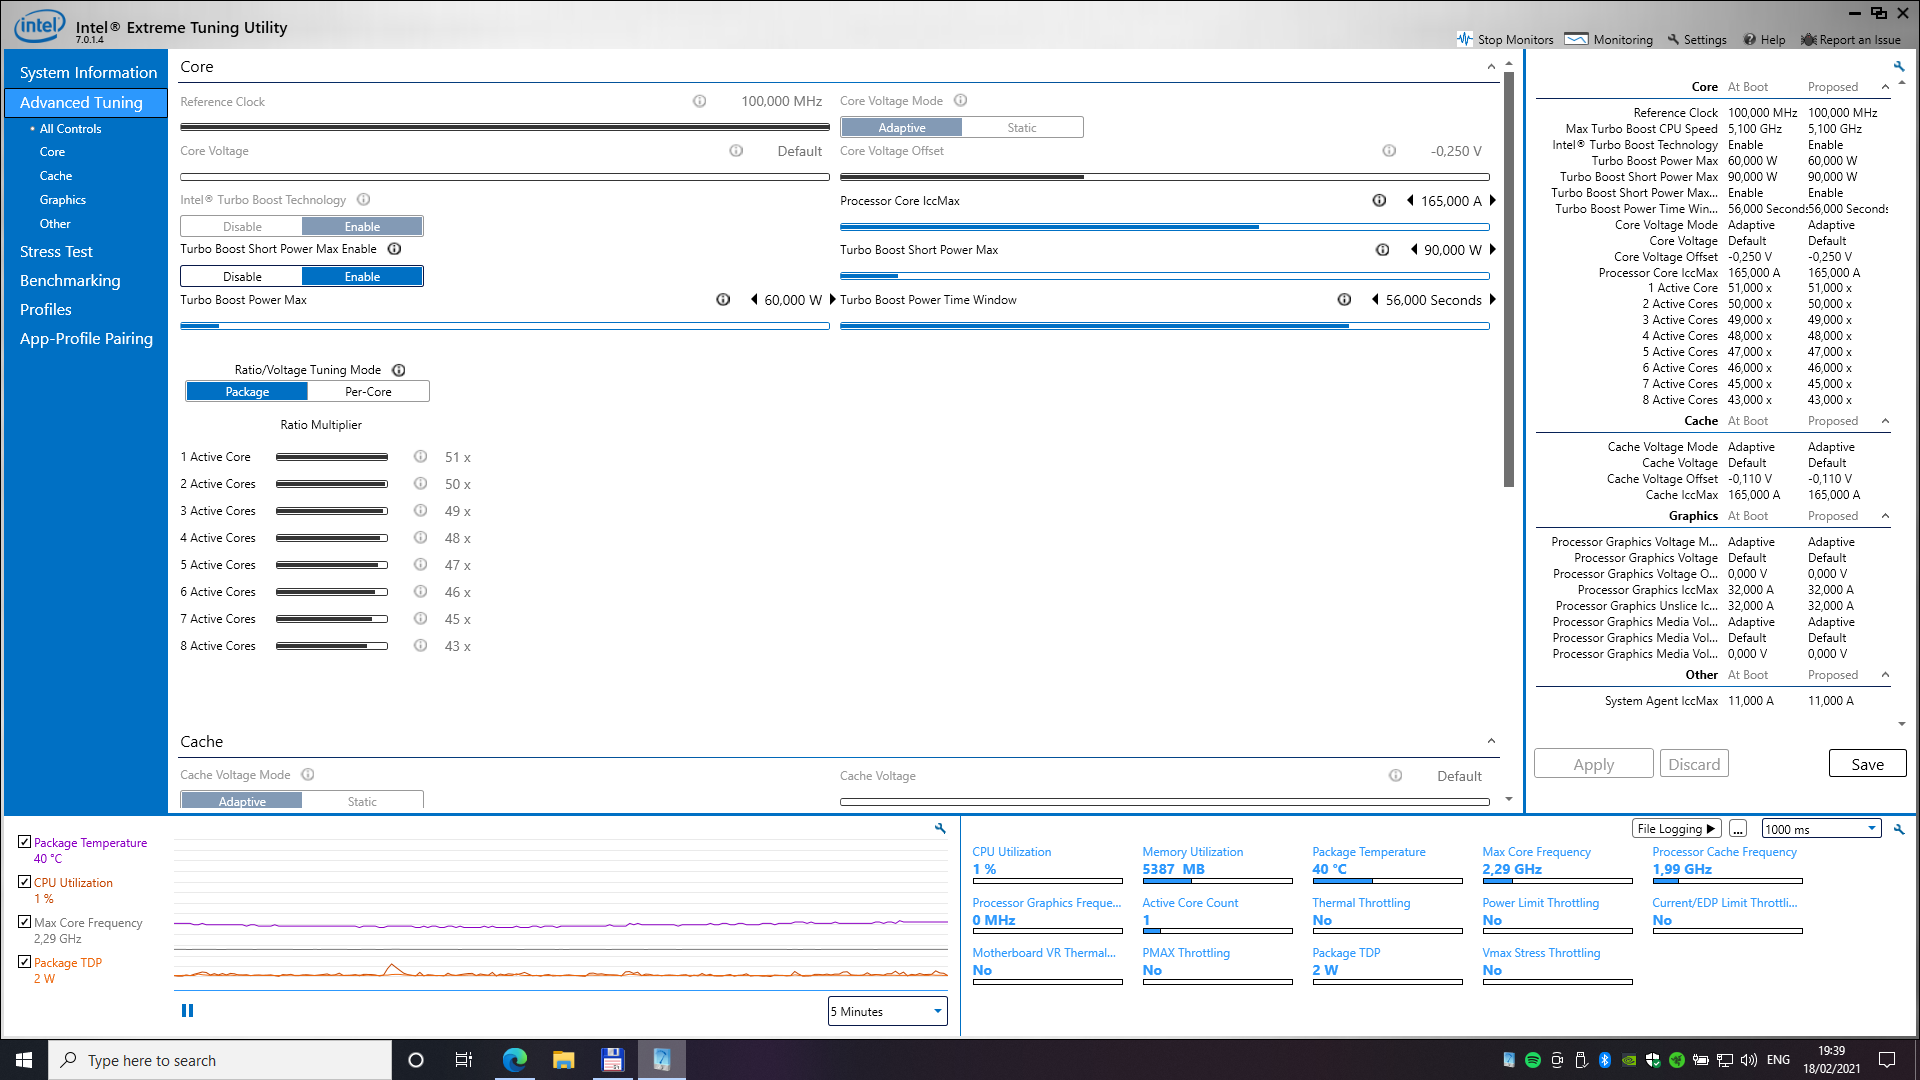
Task: Open Turbo Boost Short Power Max info
Action: coord(1382,250)
